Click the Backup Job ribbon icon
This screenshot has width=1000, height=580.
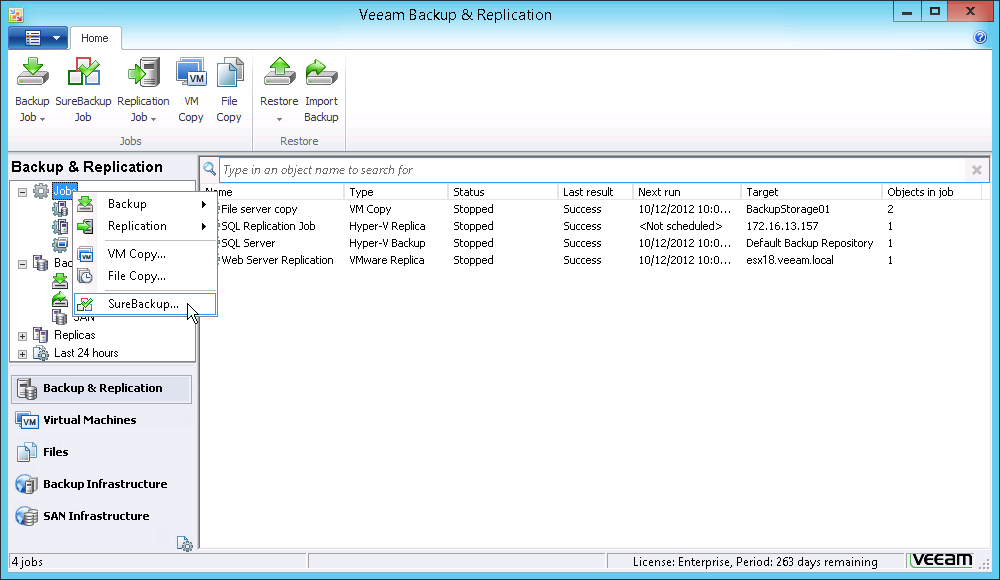(32, 72)
